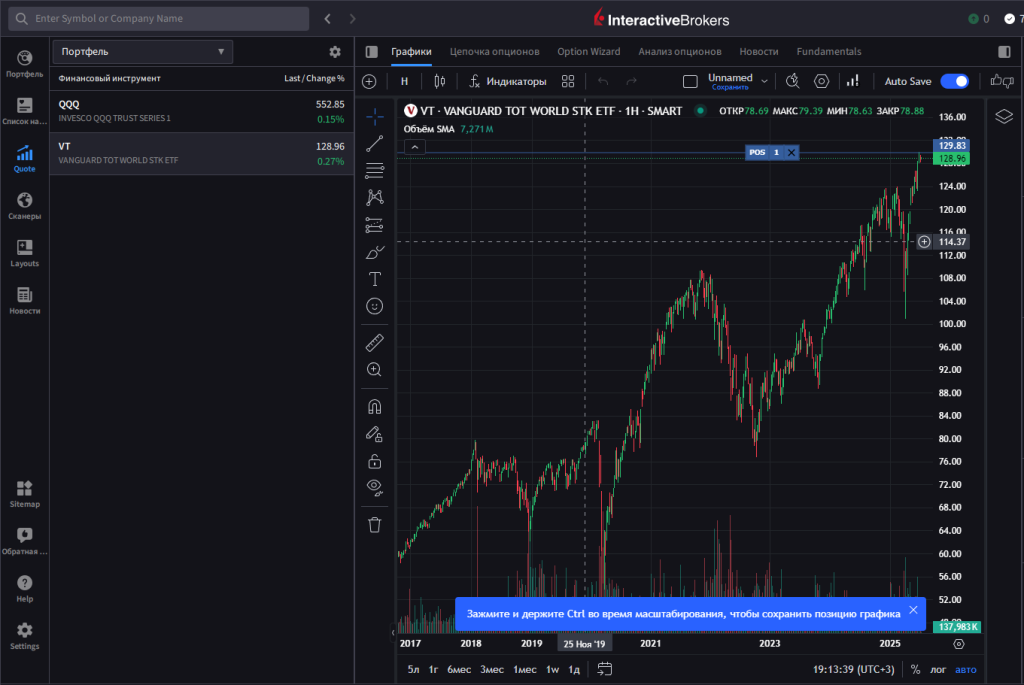This screenshot has width=1024, height=685.
Task: Open the Индикаторы indicators menu
Action: [x=507, y=81]
